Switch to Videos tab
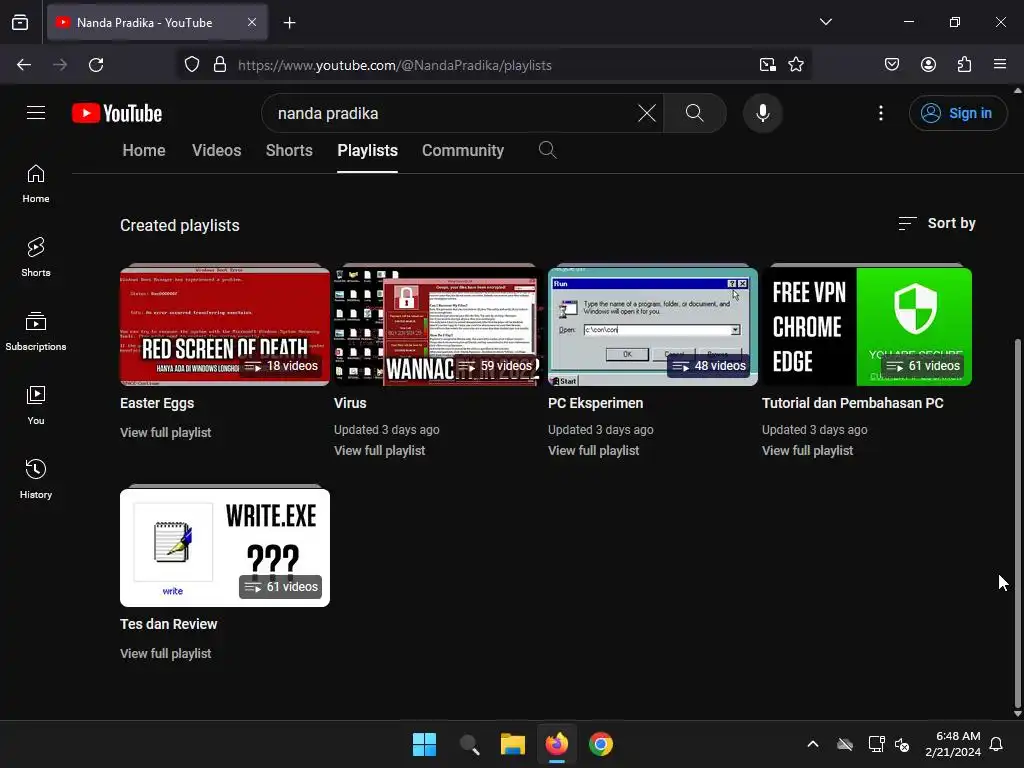The height and width of the screenshot is (768, 1024). [x=217, y=150]
